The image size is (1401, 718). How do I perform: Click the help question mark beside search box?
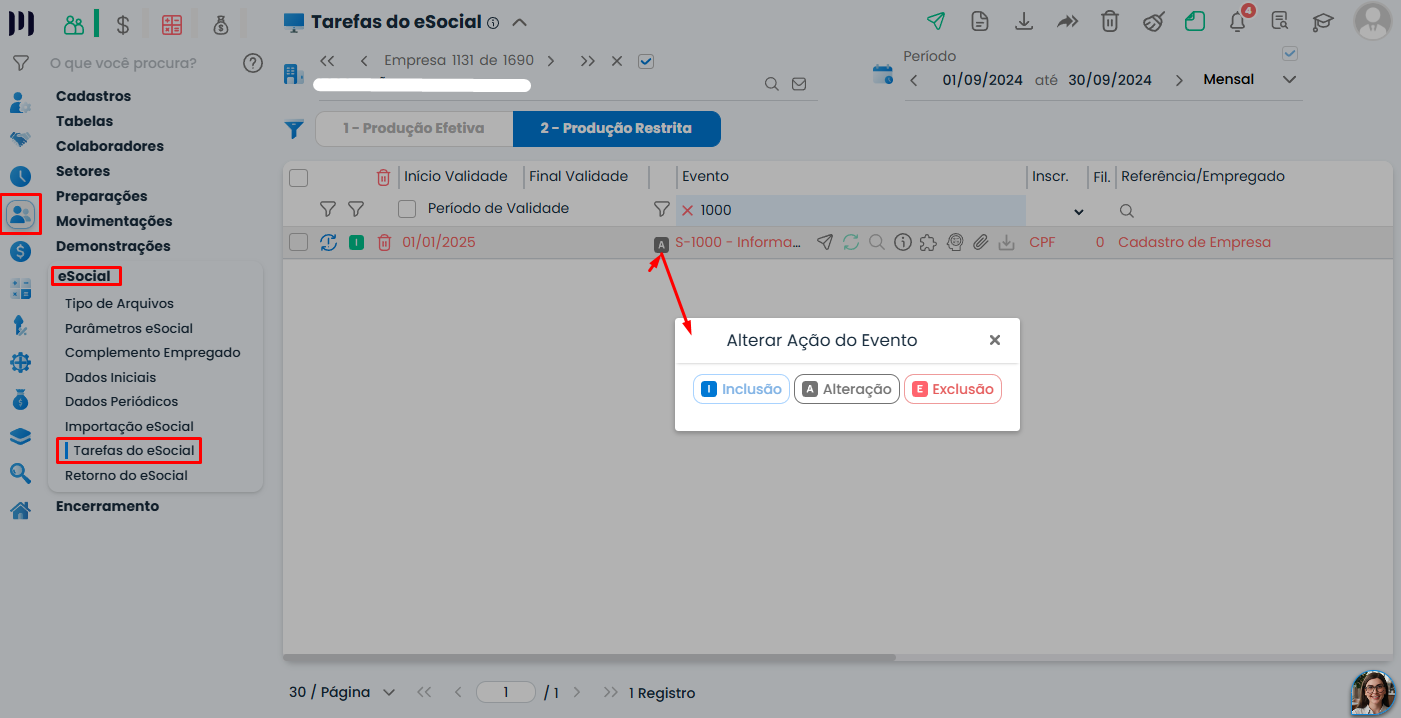253,63
